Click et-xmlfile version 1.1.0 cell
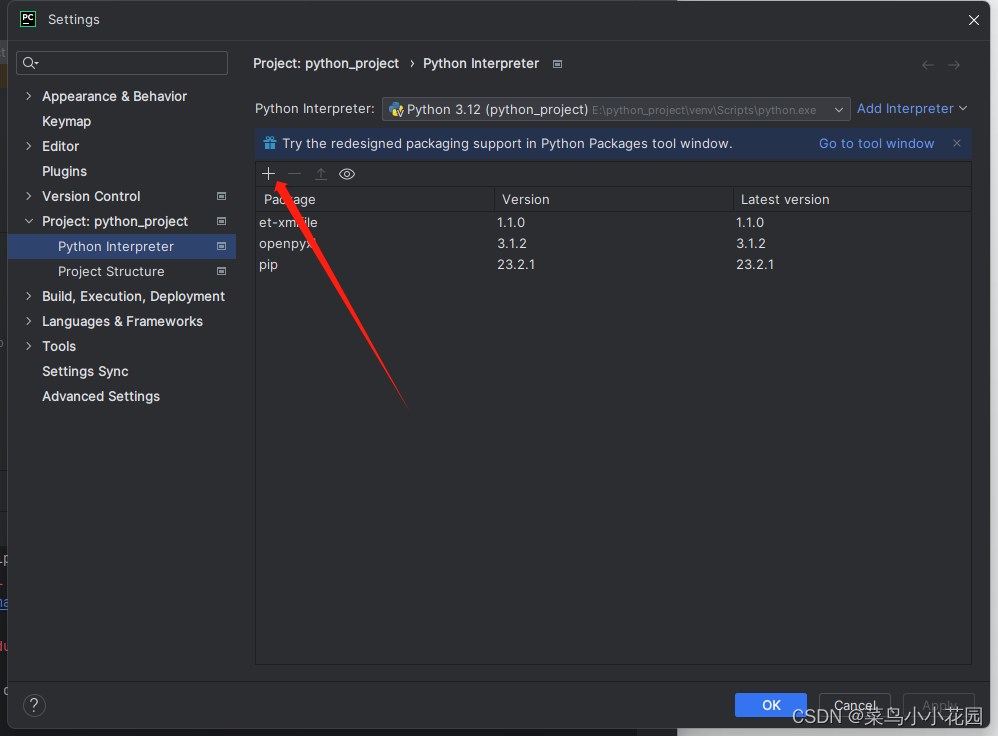Image resolution: width=998 pixels, height=736 pixels. [510, 222]
